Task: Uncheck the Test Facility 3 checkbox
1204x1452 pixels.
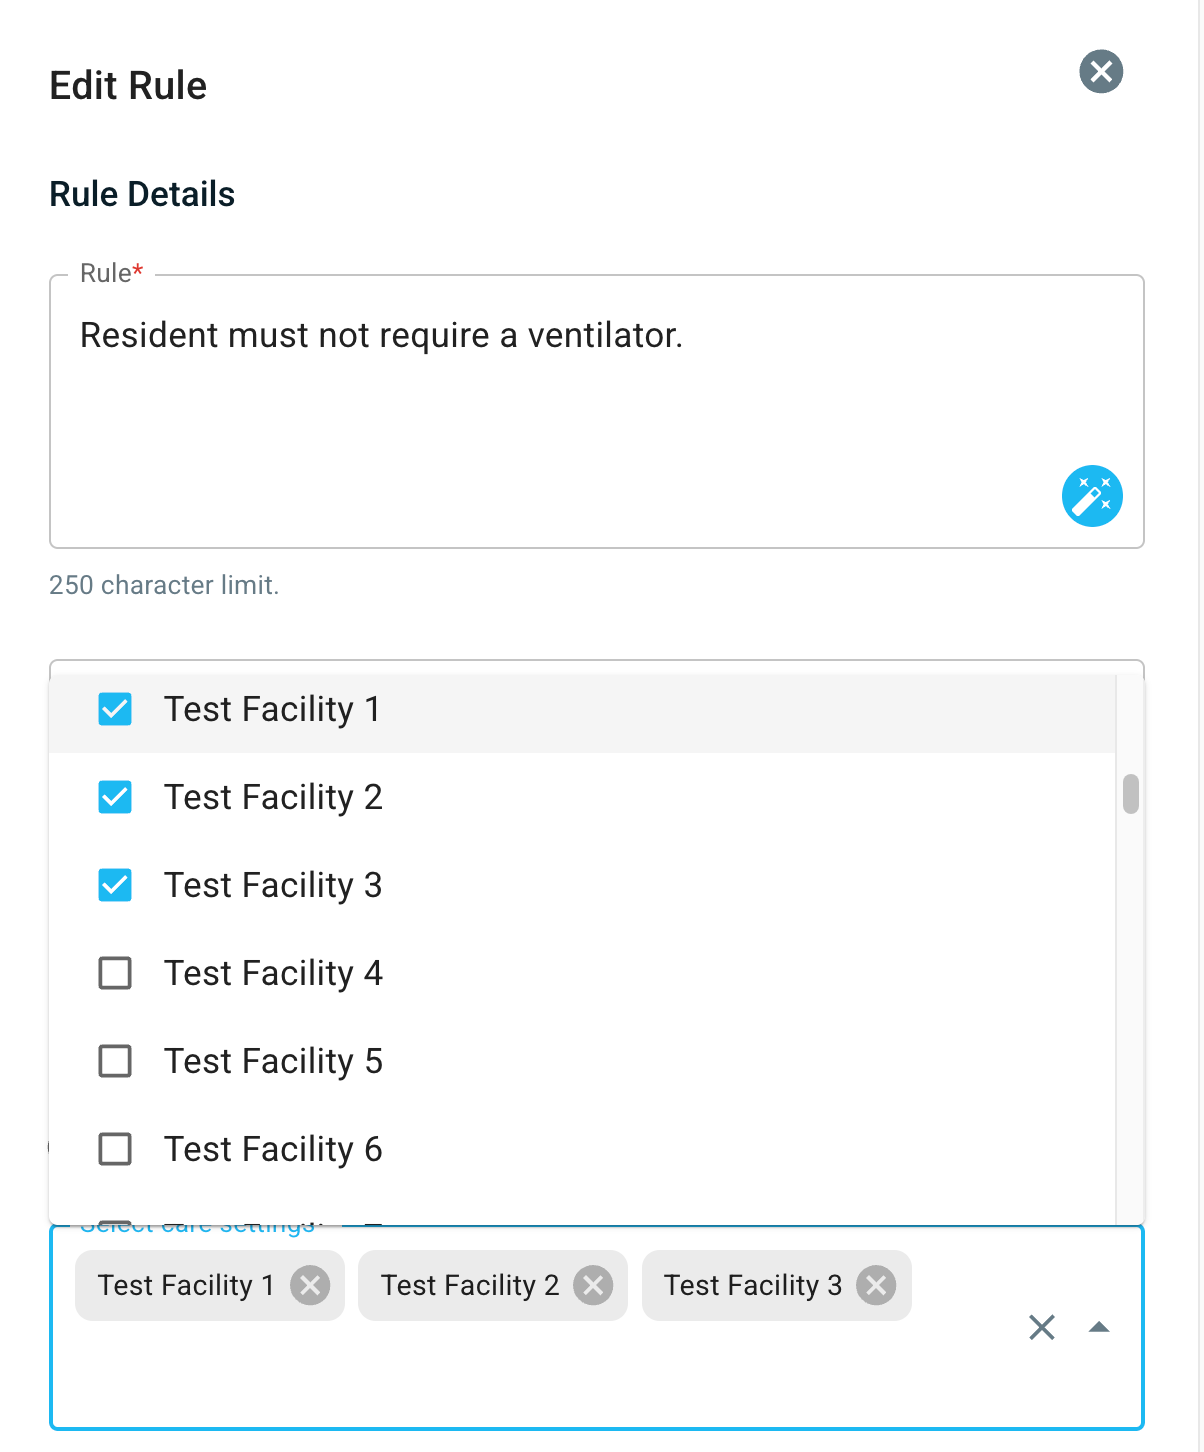Action: click(x=115, y=885)
